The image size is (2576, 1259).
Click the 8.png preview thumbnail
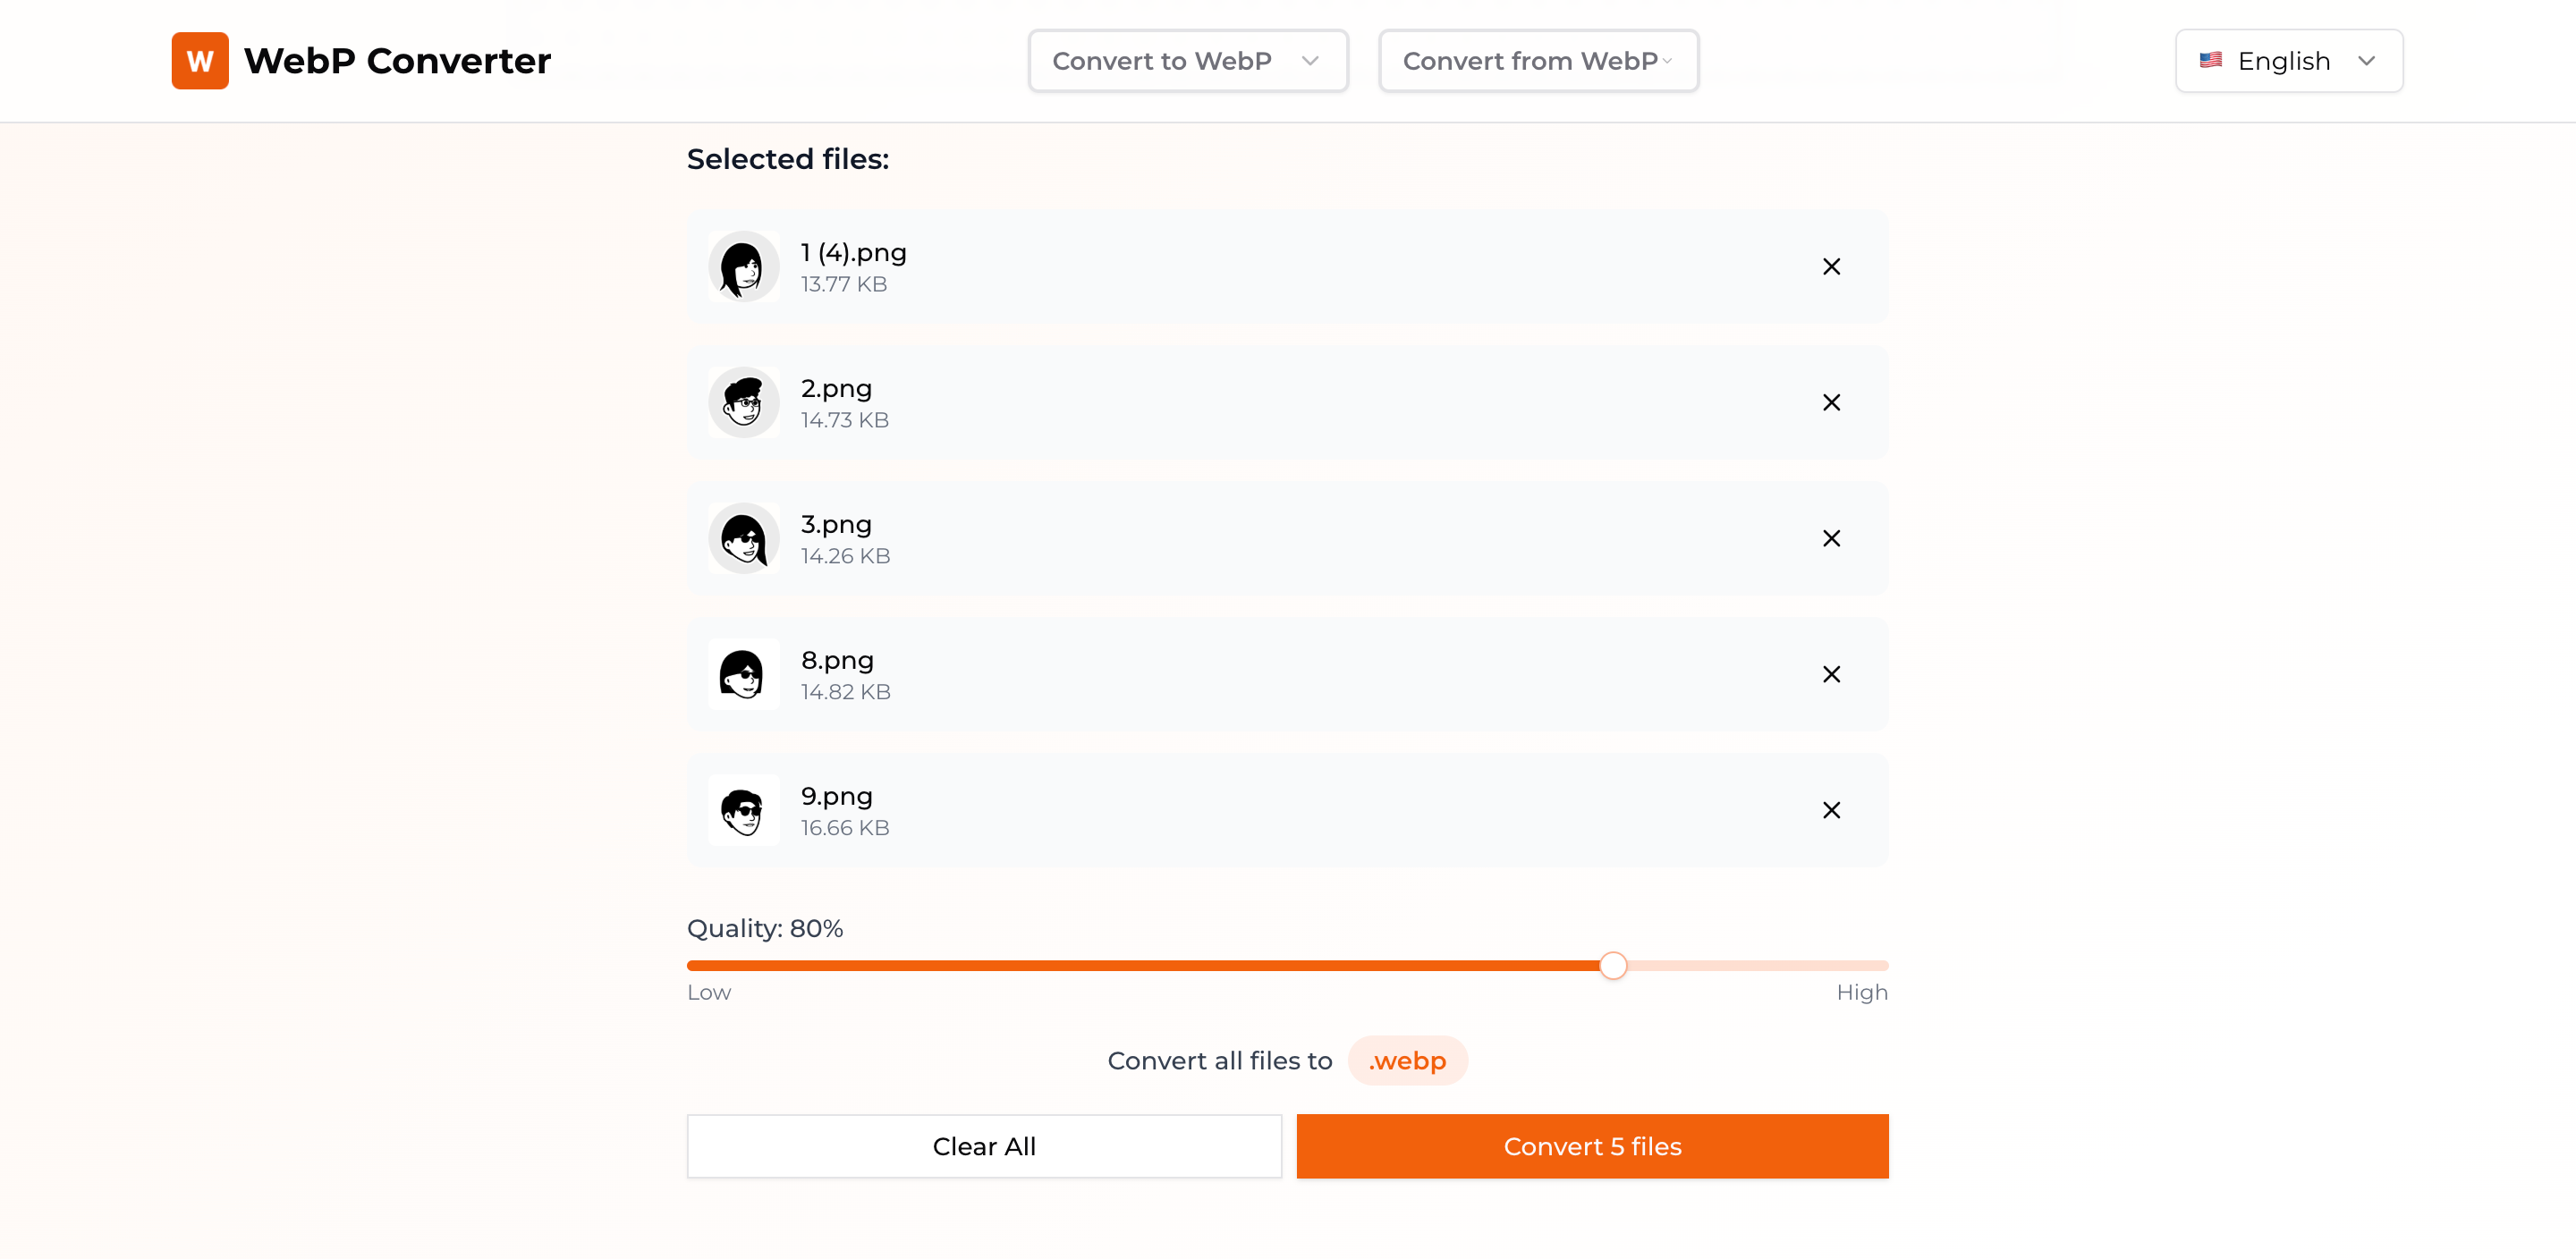(744, 675)
